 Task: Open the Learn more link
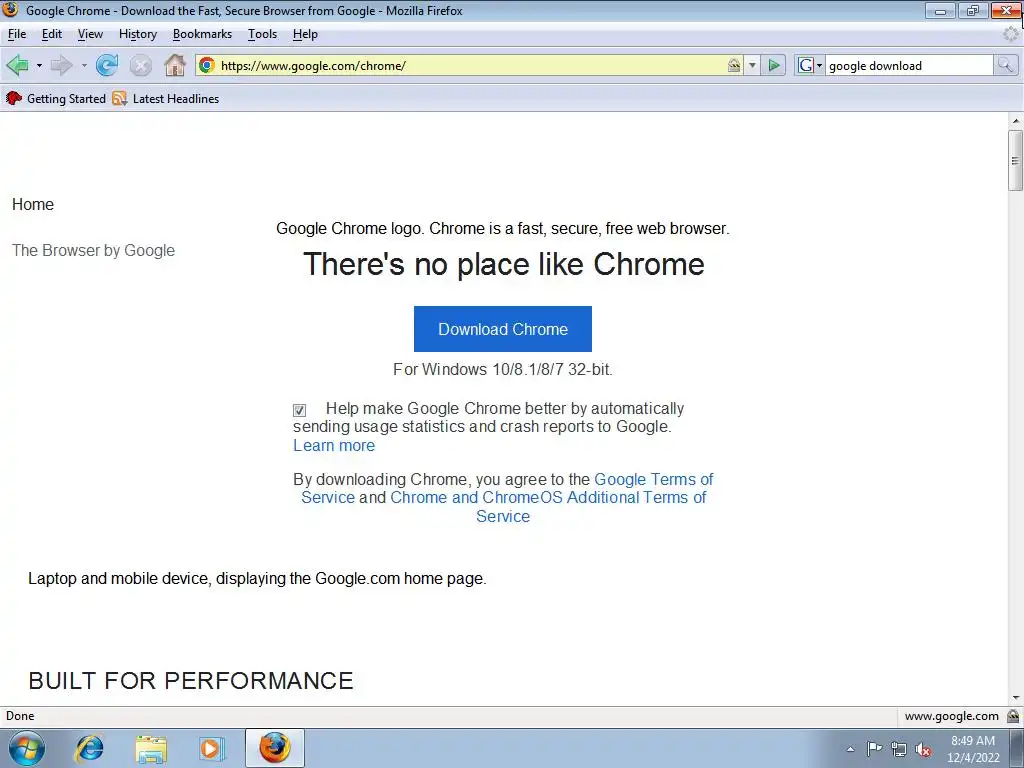point(334,445)
